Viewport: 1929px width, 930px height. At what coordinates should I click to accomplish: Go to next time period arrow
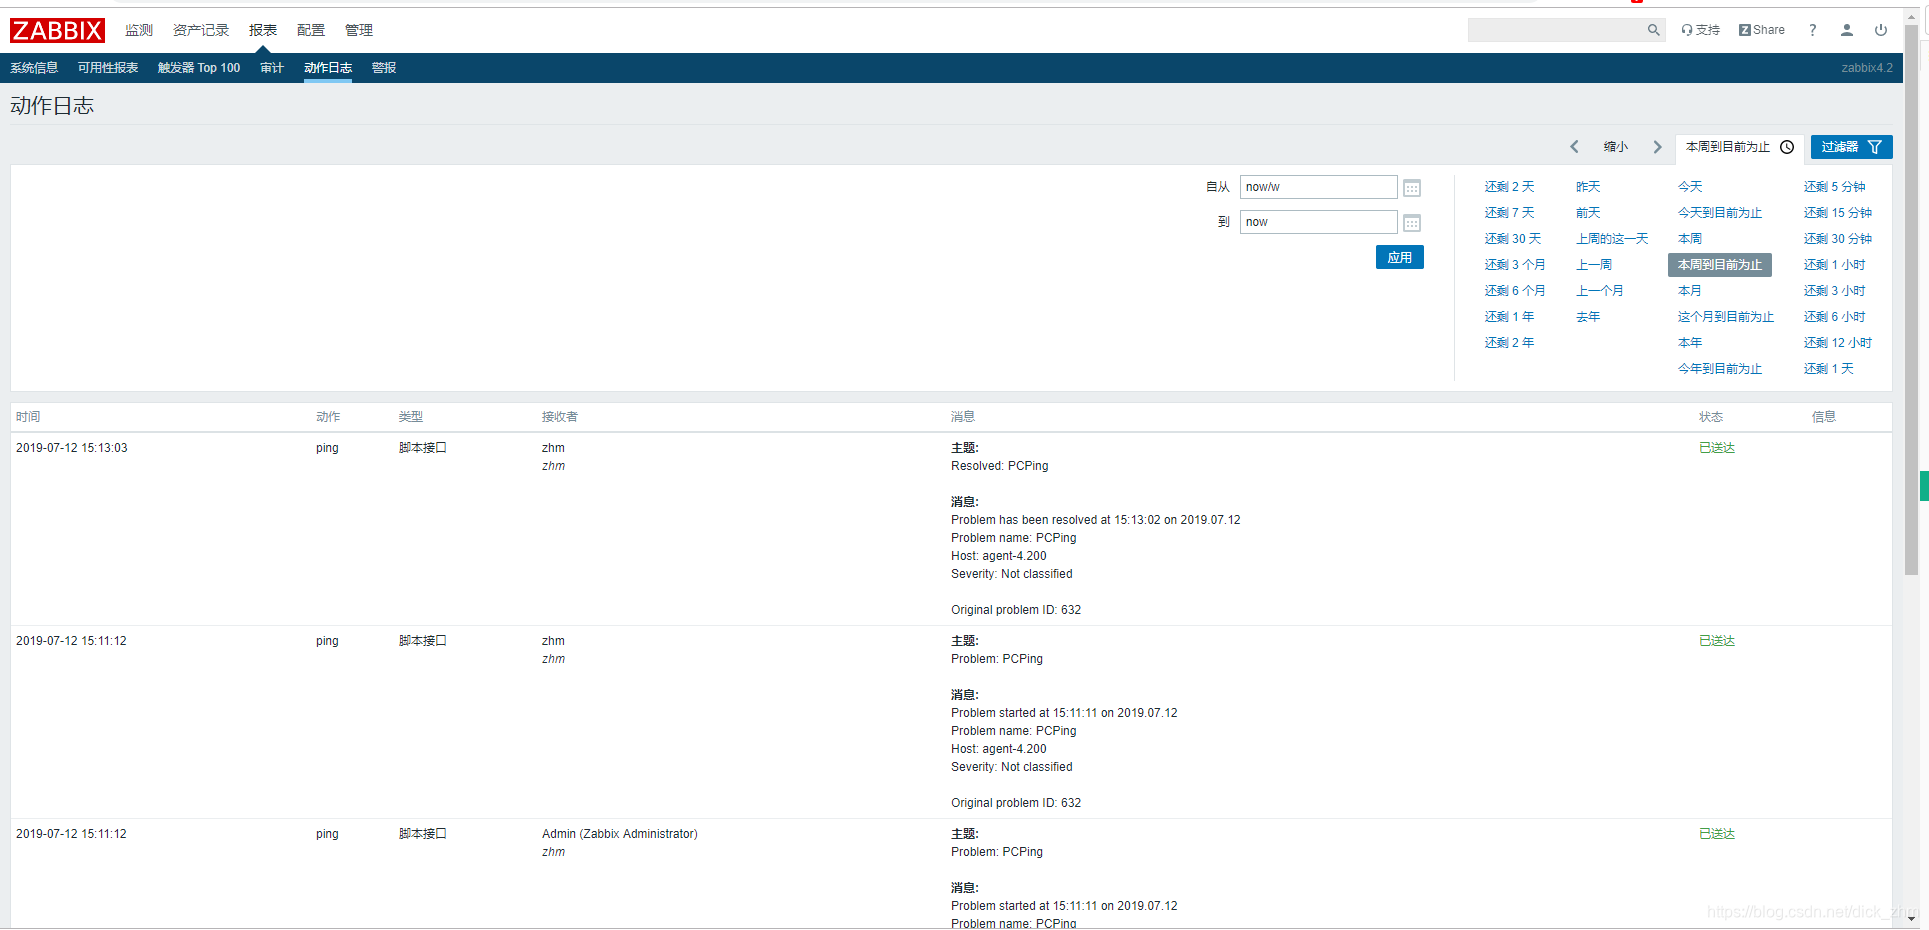[x=1657, y=147]
